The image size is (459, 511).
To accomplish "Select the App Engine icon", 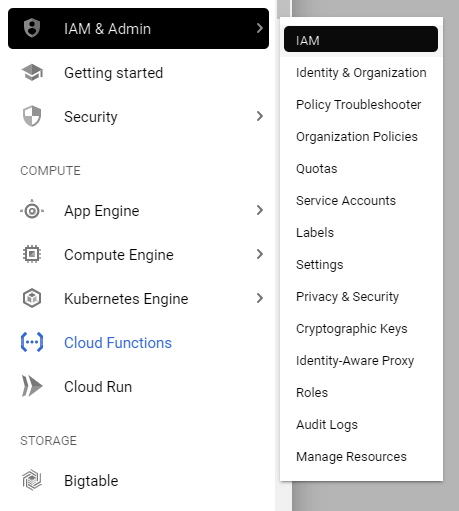I will click(x=32, y=210).
